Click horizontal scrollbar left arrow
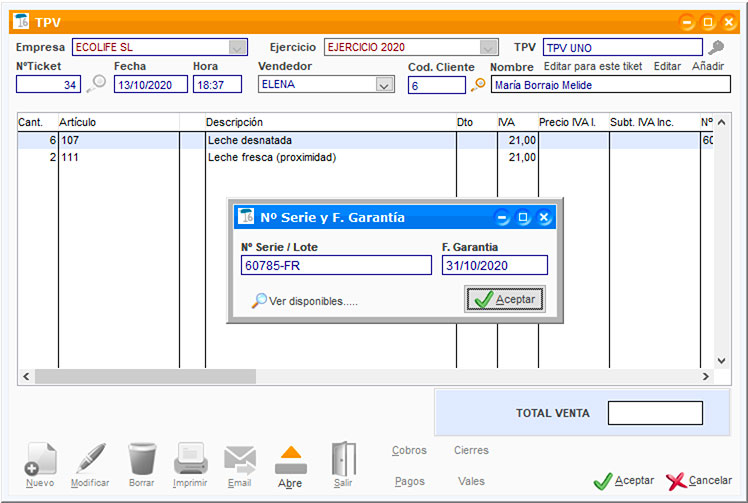This screenshot has width=748, height=503. click(x=26, y=377)
